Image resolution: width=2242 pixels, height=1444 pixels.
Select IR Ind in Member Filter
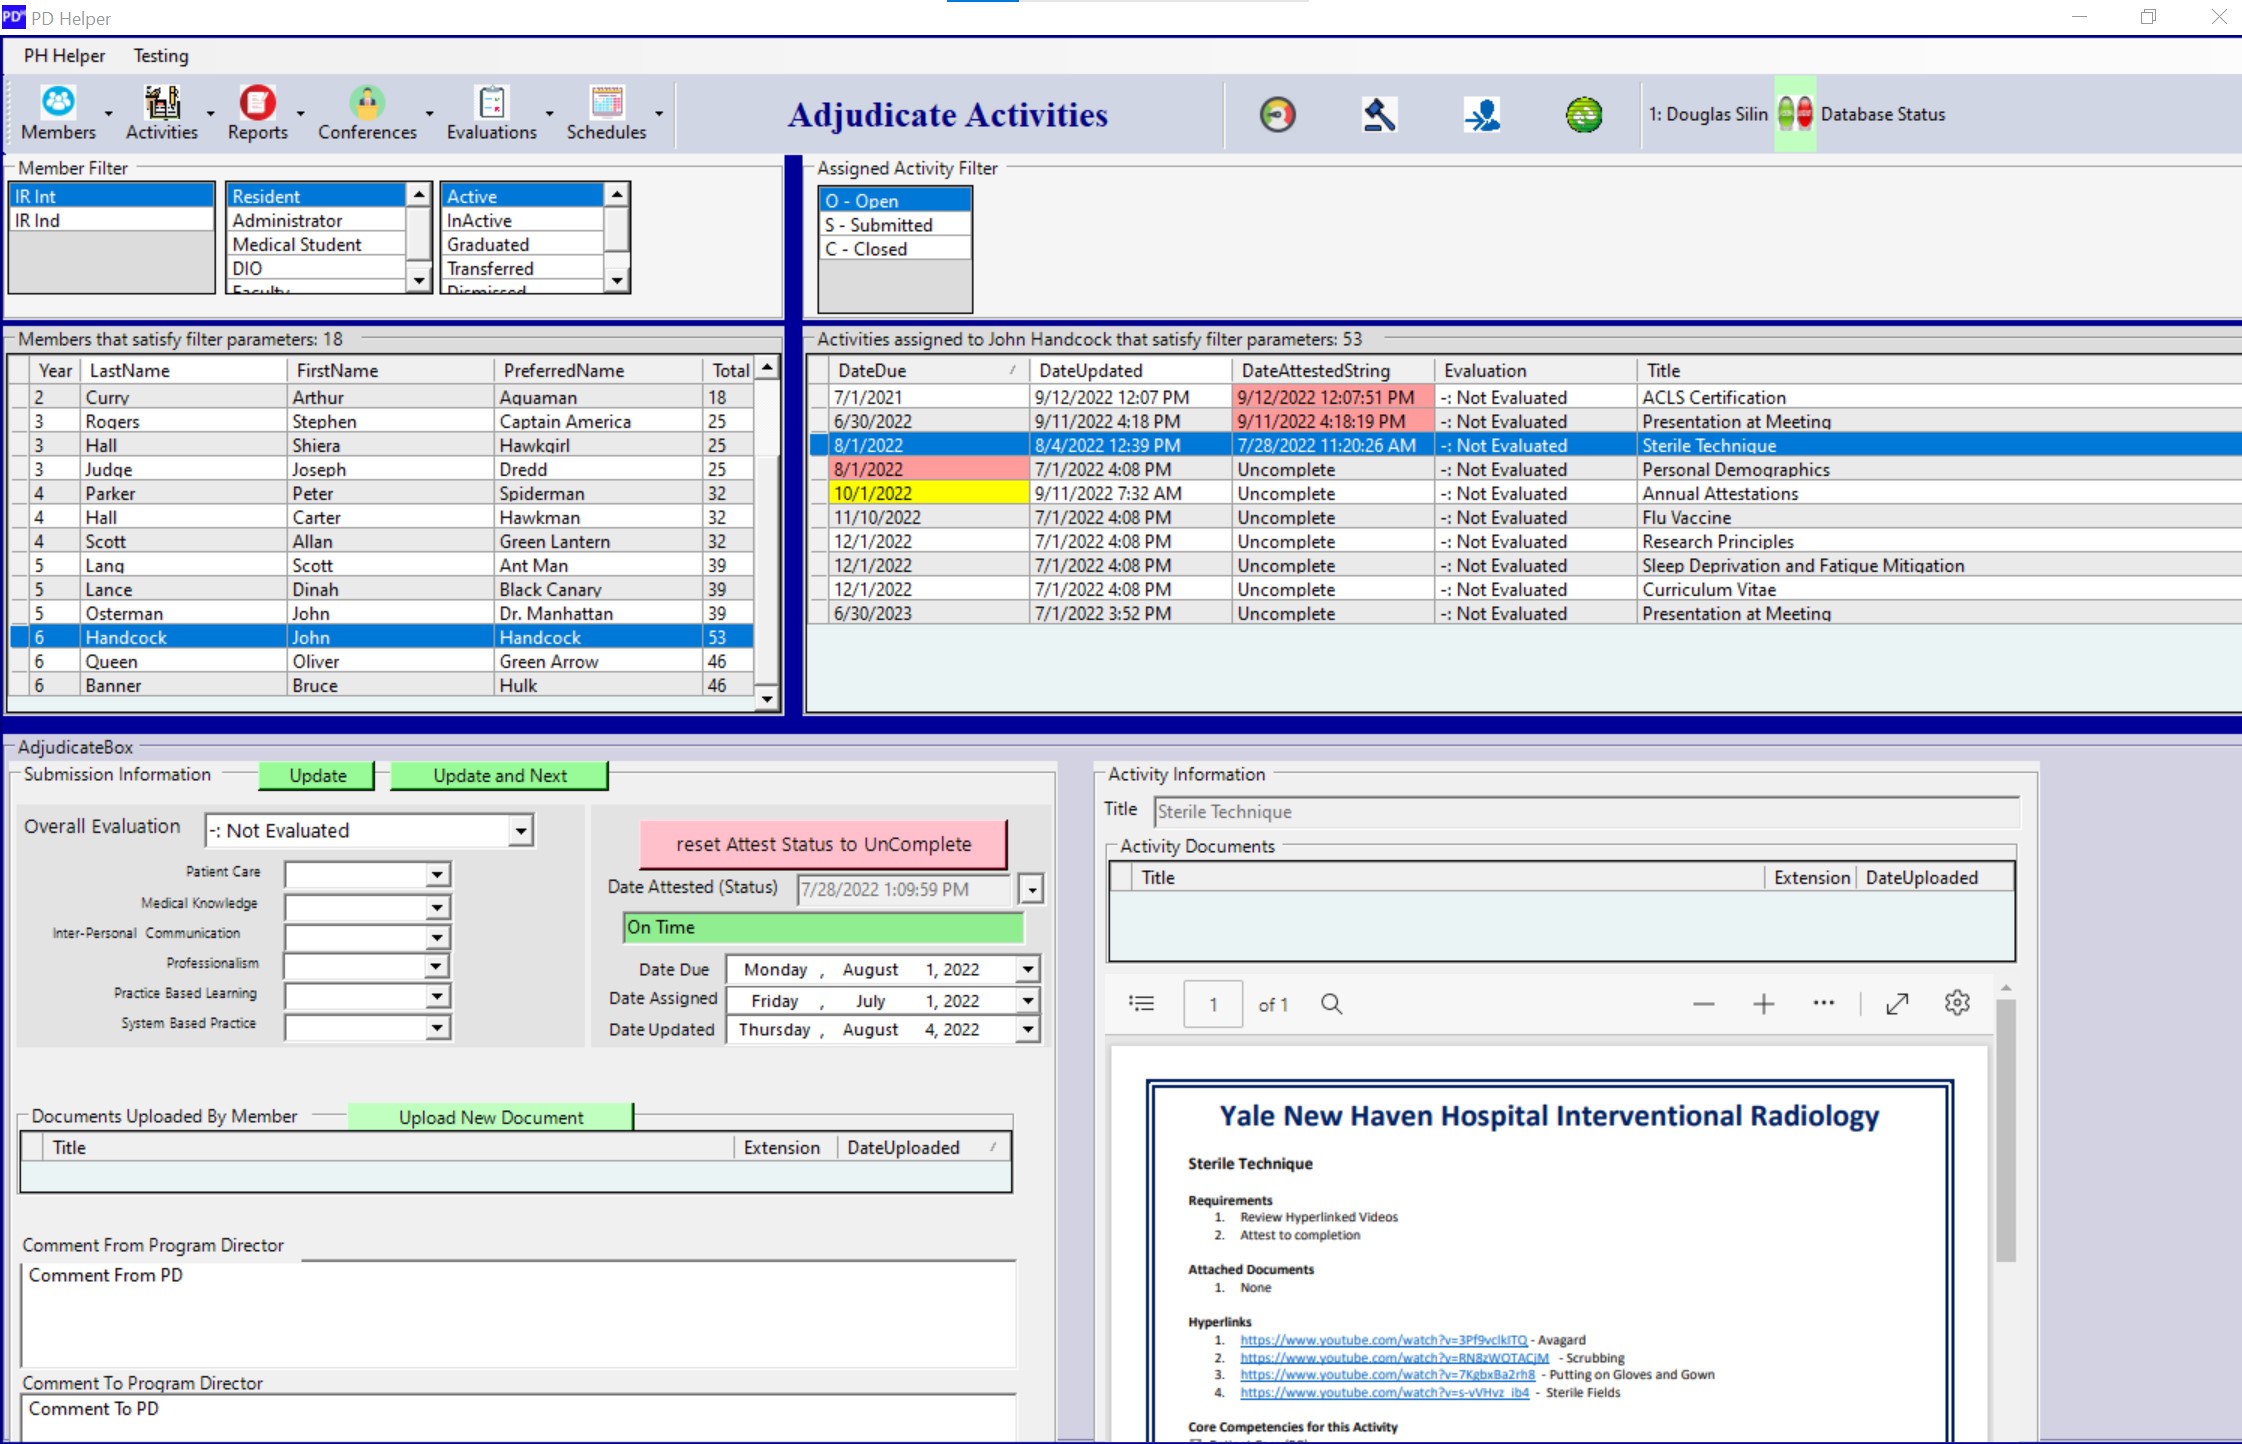click(112, 220)
